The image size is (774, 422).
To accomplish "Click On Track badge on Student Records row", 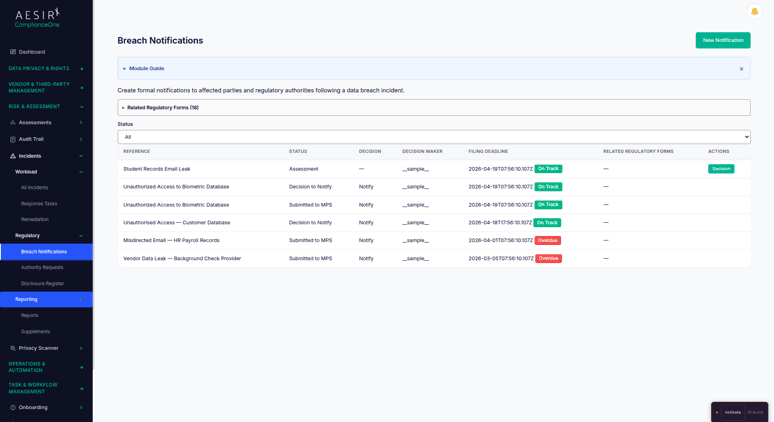I will [548, 169].
